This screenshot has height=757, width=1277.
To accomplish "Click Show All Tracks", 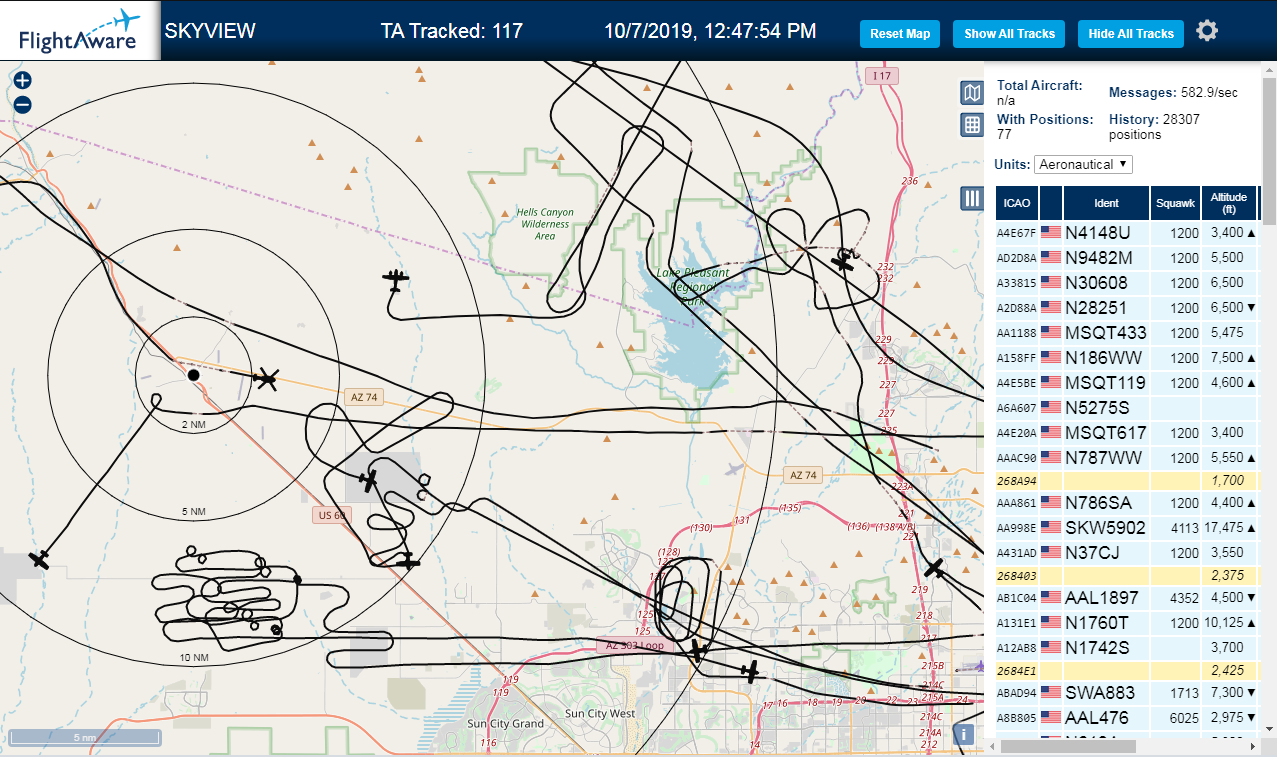I will click(1009, 33).
